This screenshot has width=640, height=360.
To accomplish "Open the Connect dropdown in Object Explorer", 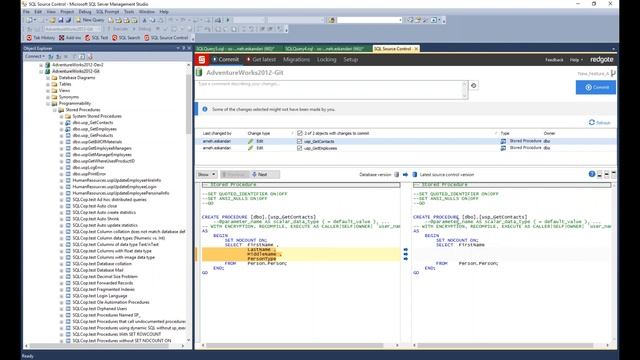I will coord(35,56).
